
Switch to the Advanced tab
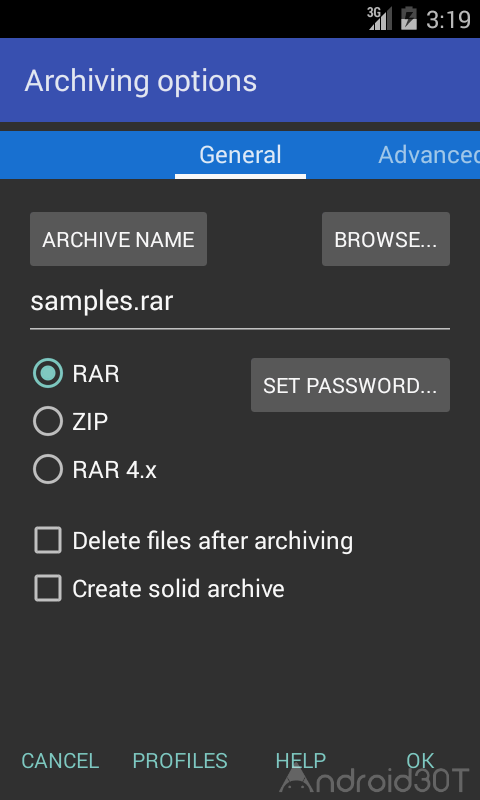[x=429, y=155]
